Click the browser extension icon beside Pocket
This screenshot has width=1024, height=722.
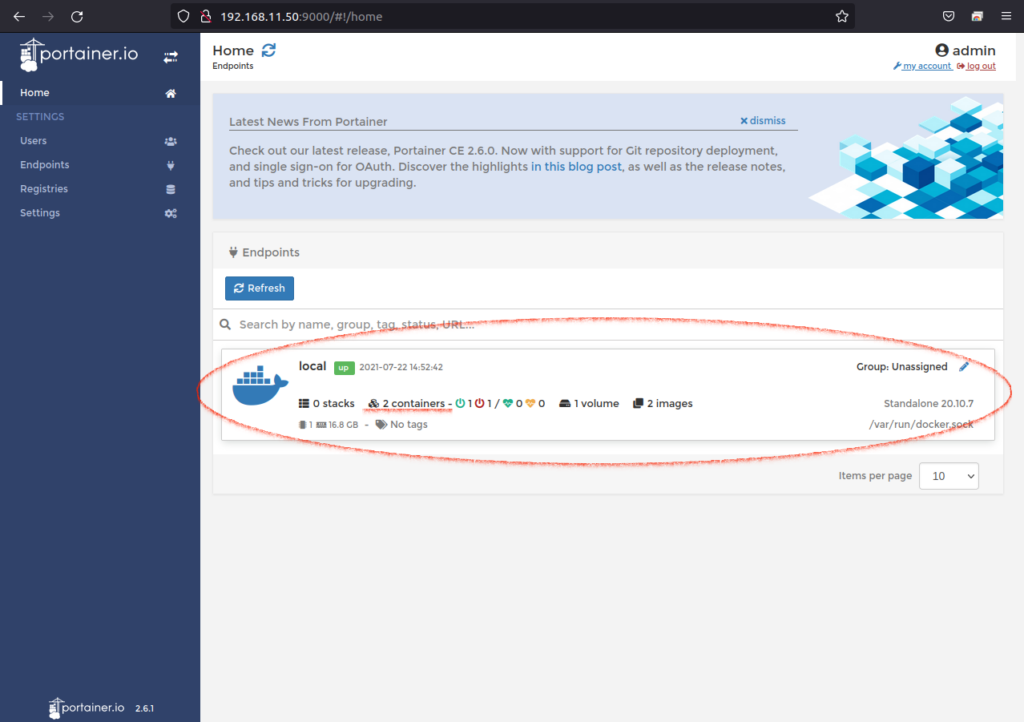click(x=977, y=16)
